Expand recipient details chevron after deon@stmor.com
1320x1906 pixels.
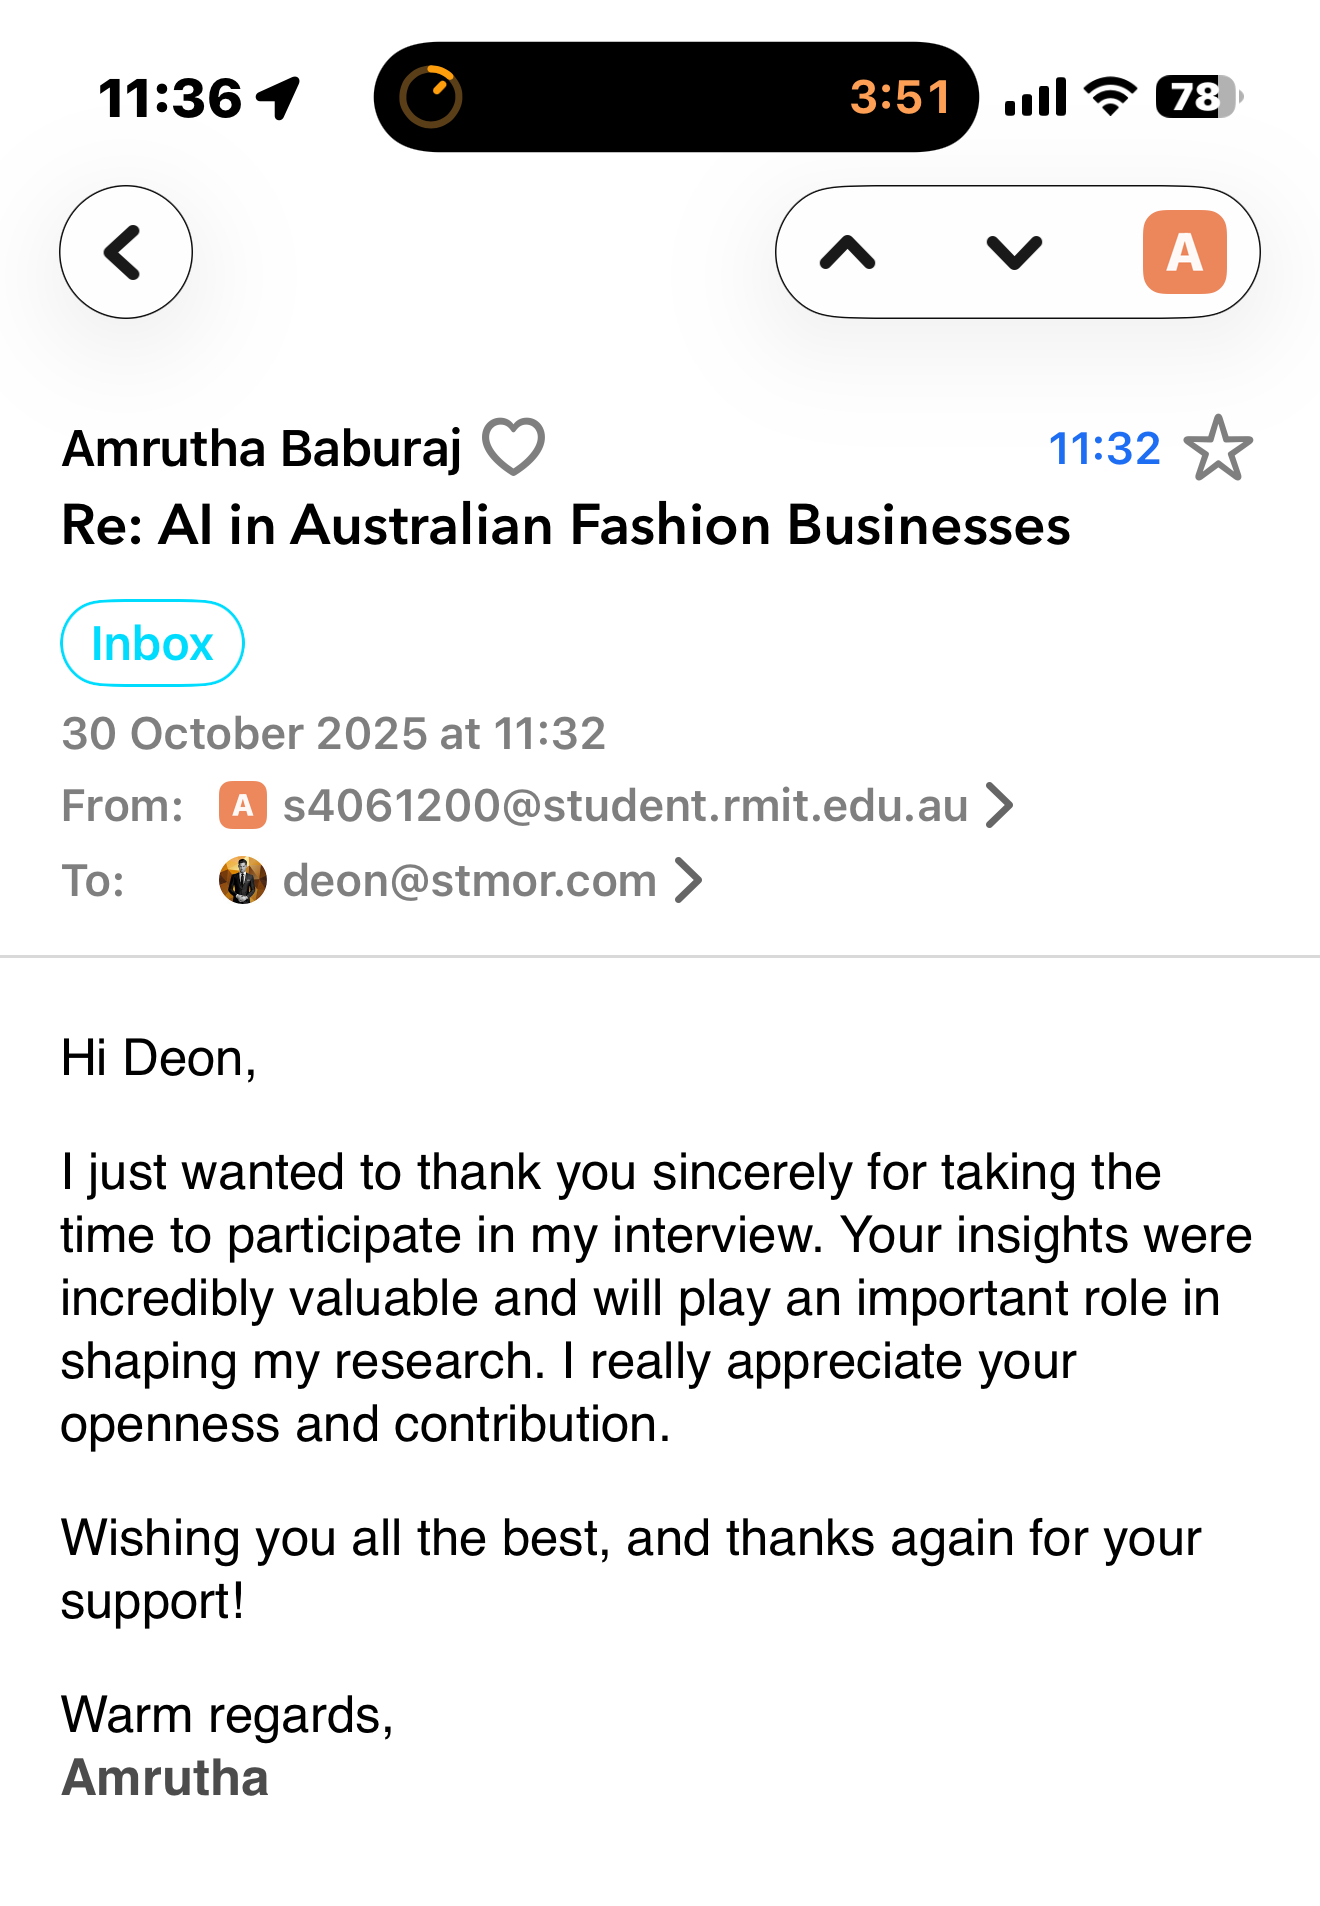point(688,880)
